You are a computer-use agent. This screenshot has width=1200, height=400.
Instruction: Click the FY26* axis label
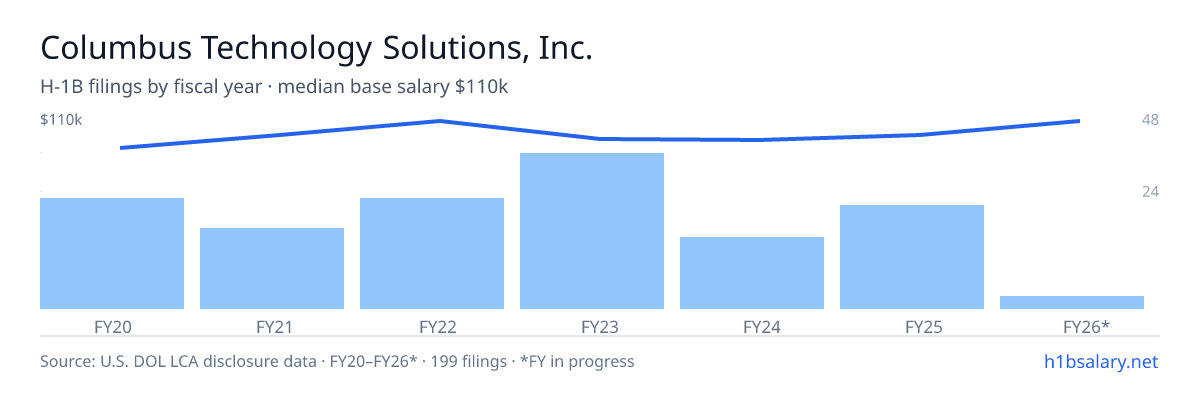pyautogui.click(x=1072, y=326)
